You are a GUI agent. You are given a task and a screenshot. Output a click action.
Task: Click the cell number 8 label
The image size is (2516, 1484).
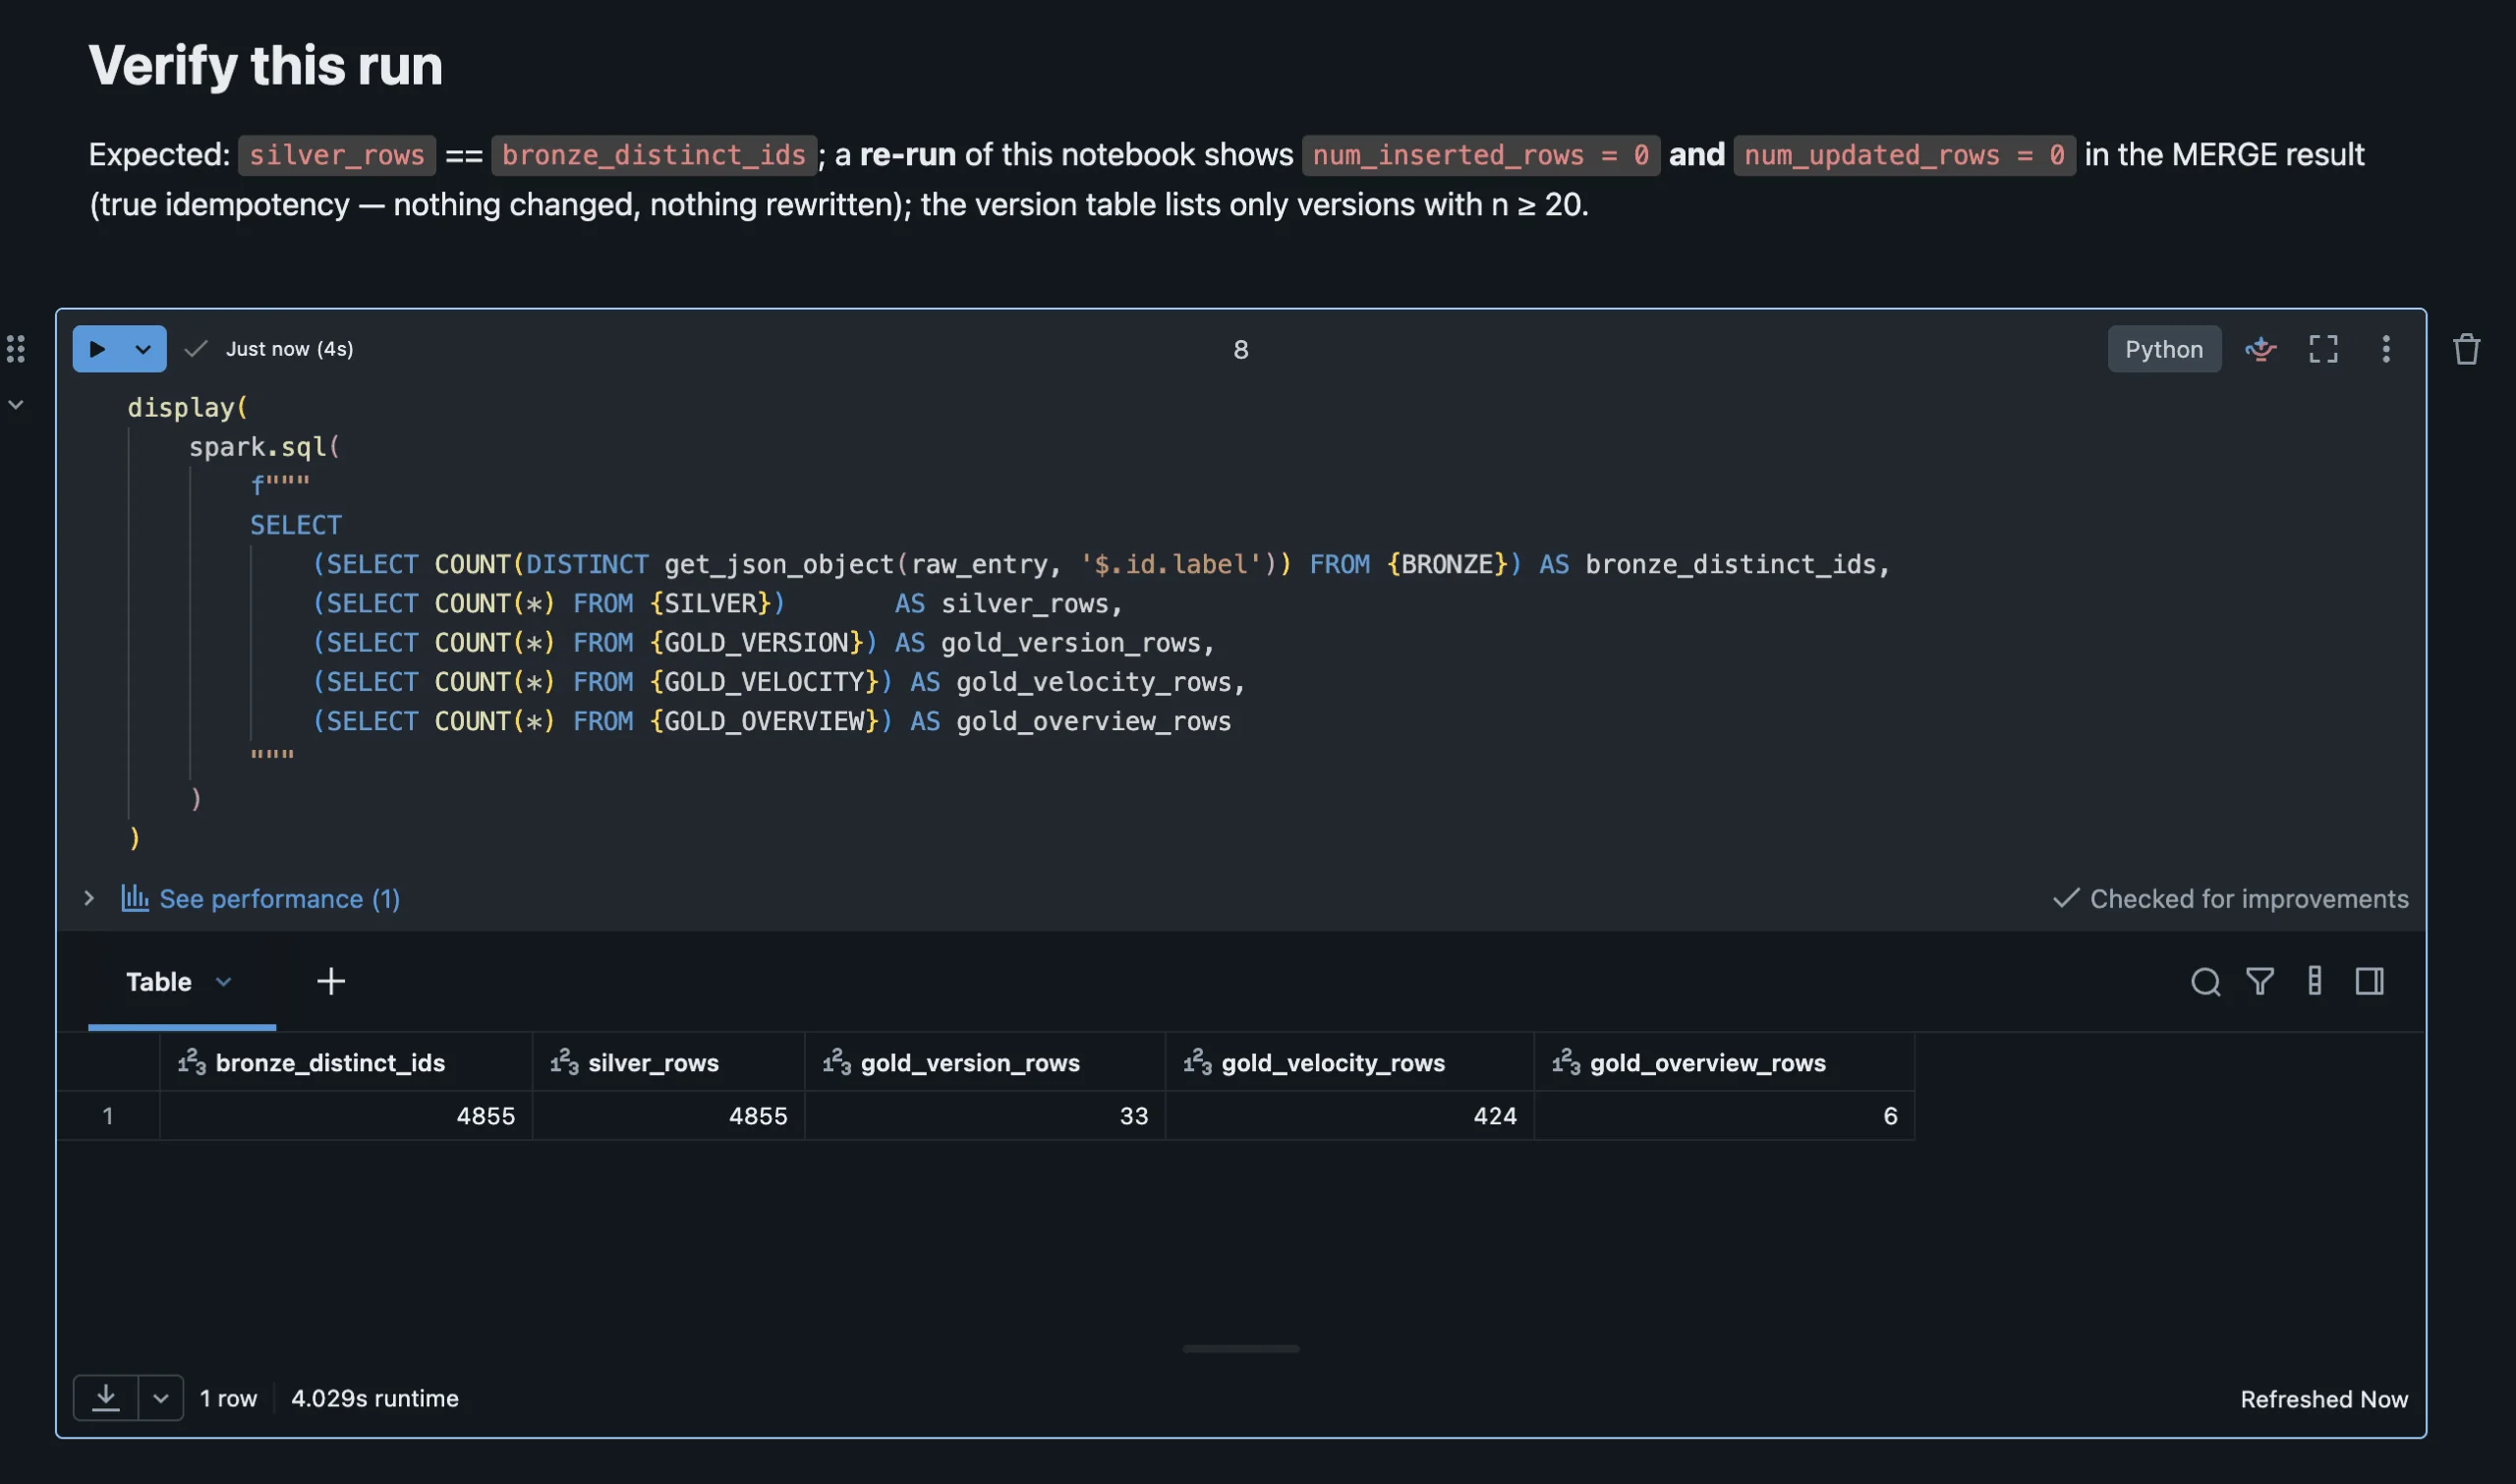click(x=1240, y=349)
